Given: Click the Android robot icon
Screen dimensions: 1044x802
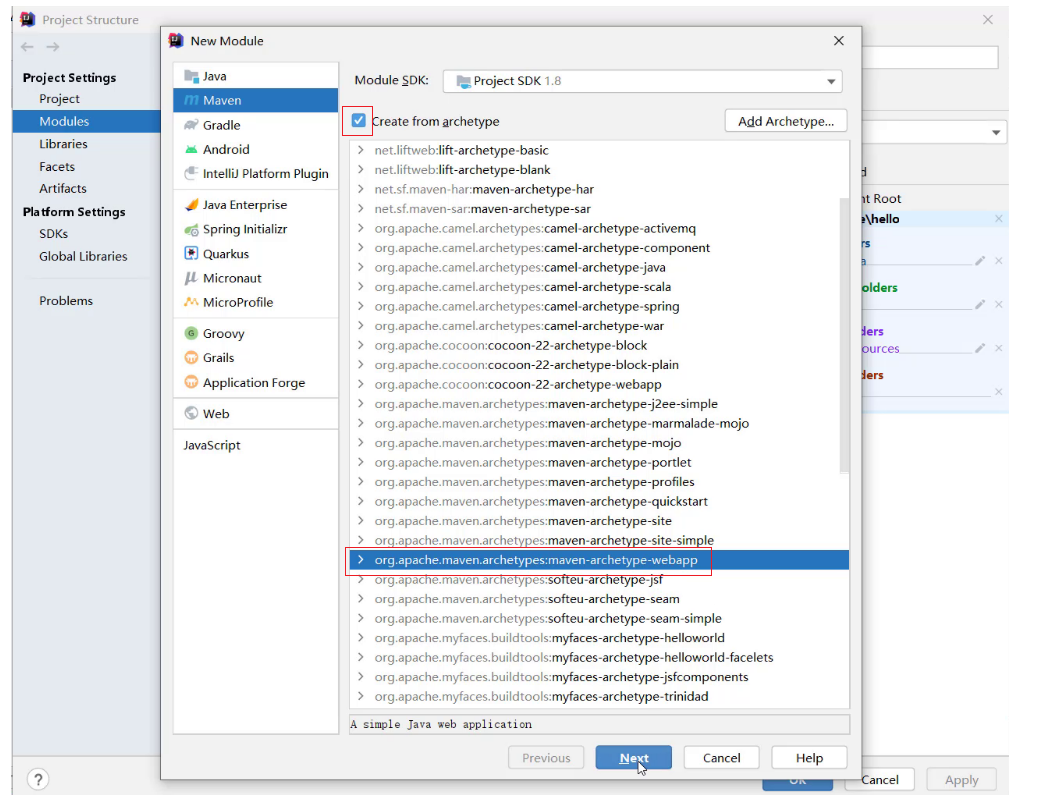Looking at the screenshot, I should coord(191,149).
